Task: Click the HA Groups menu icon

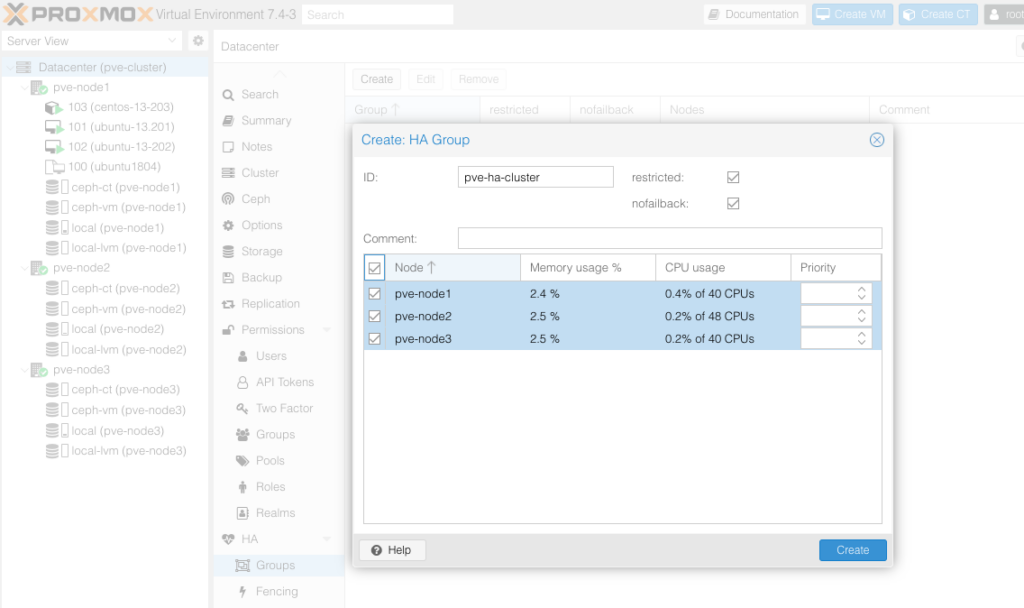Action: tap(242, 565)
